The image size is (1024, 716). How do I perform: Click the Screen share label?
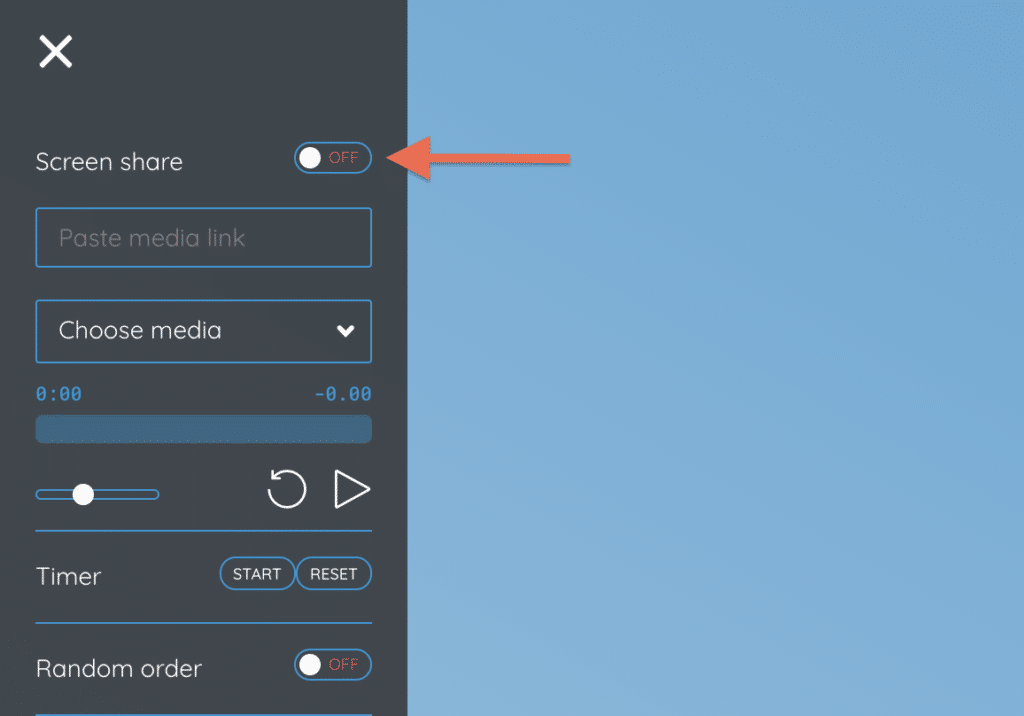[x=109, y=162]
